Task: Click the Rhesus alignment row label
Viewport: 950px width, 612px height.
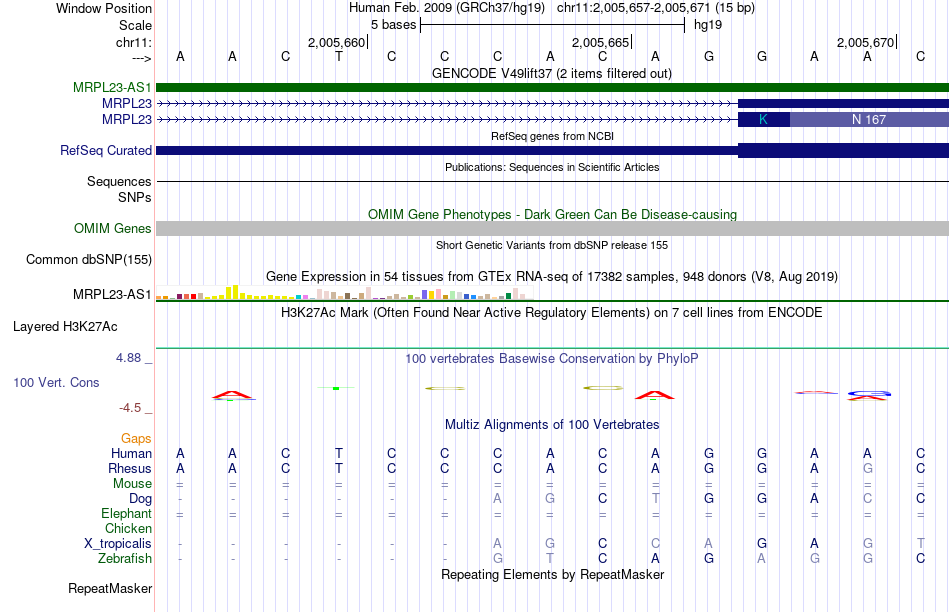Action: click(x=130, y=468)
